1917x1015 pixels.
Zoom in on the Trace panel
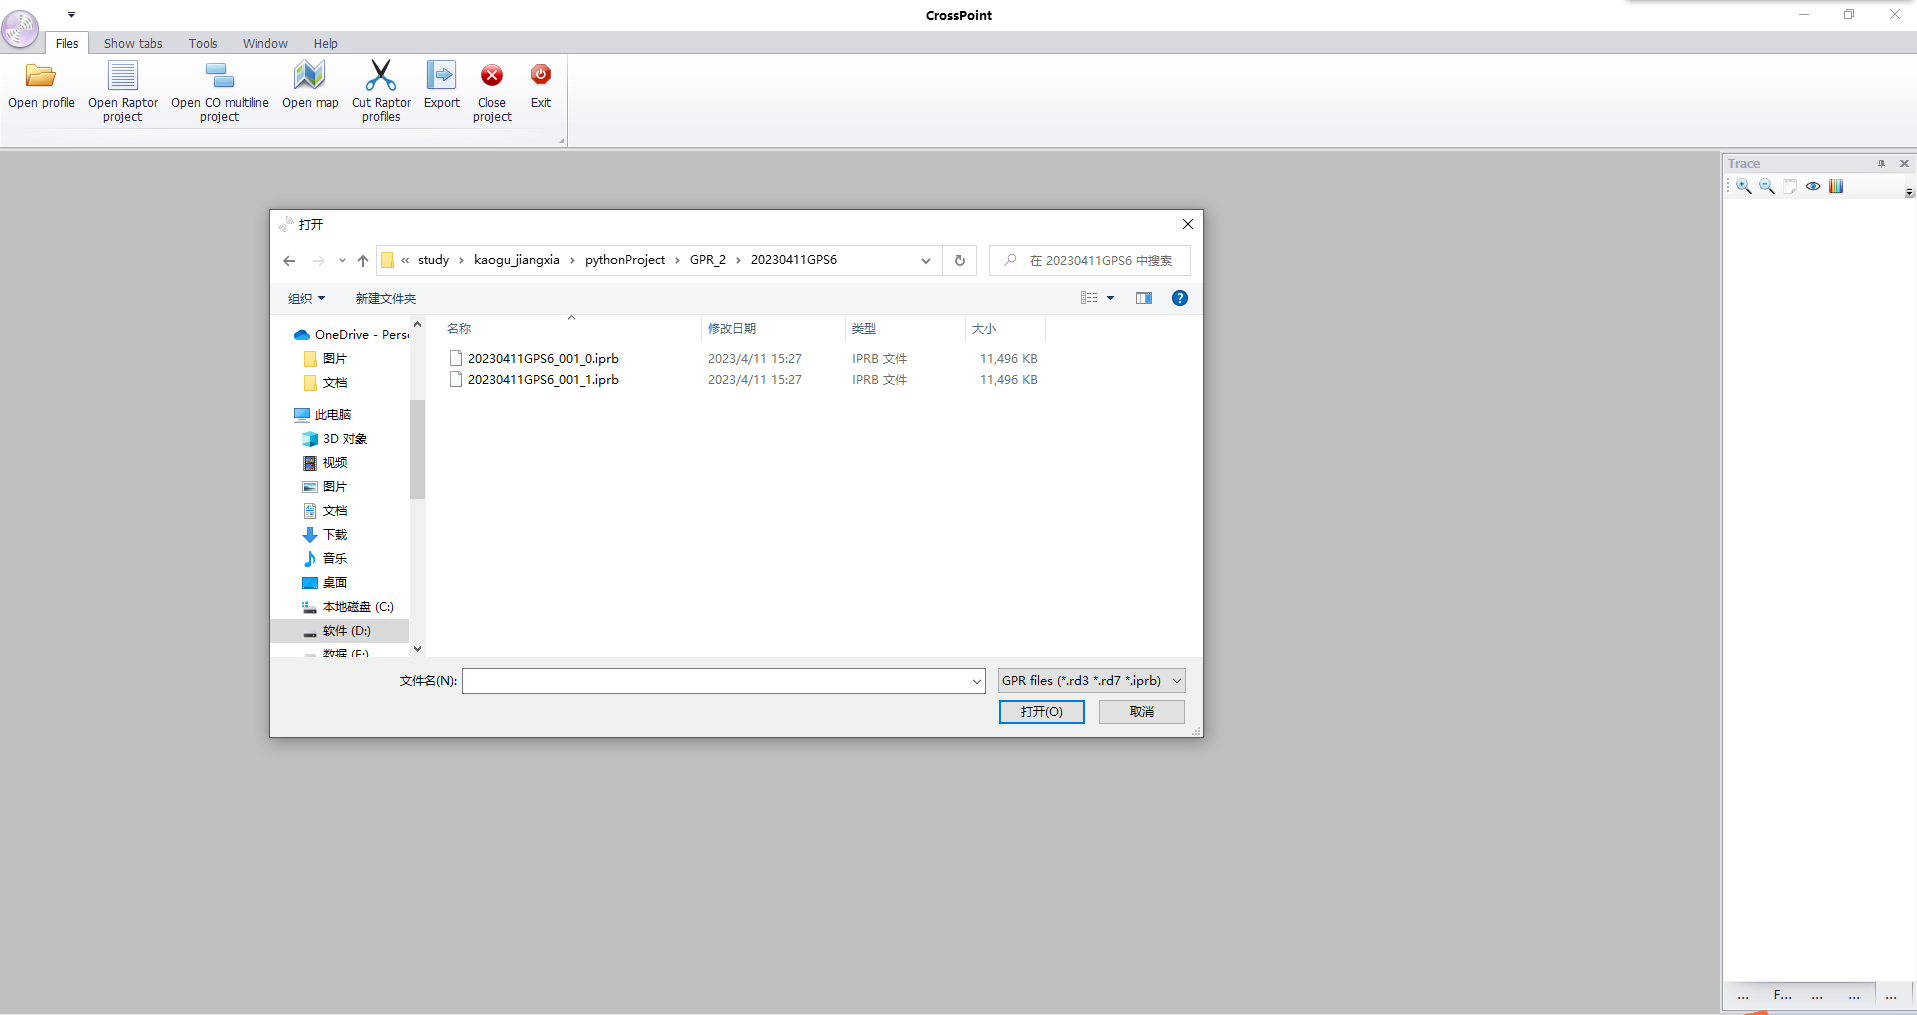[x=1743, y=186]
